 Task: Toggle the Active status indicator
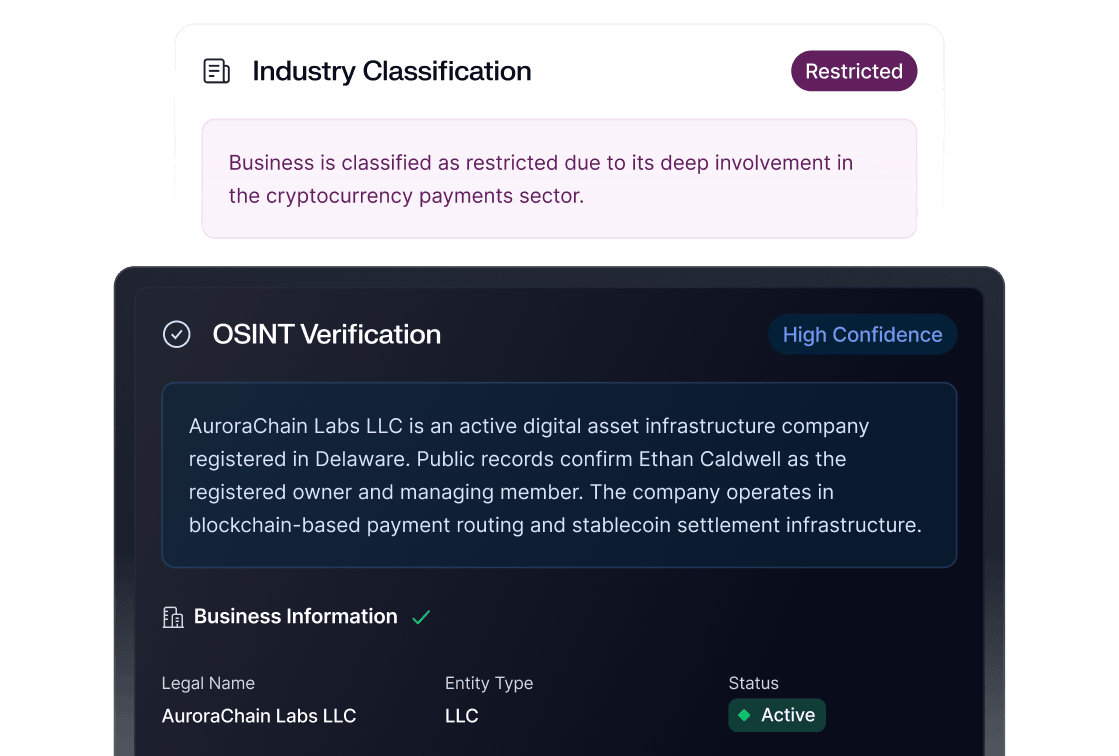click(777, 715)
